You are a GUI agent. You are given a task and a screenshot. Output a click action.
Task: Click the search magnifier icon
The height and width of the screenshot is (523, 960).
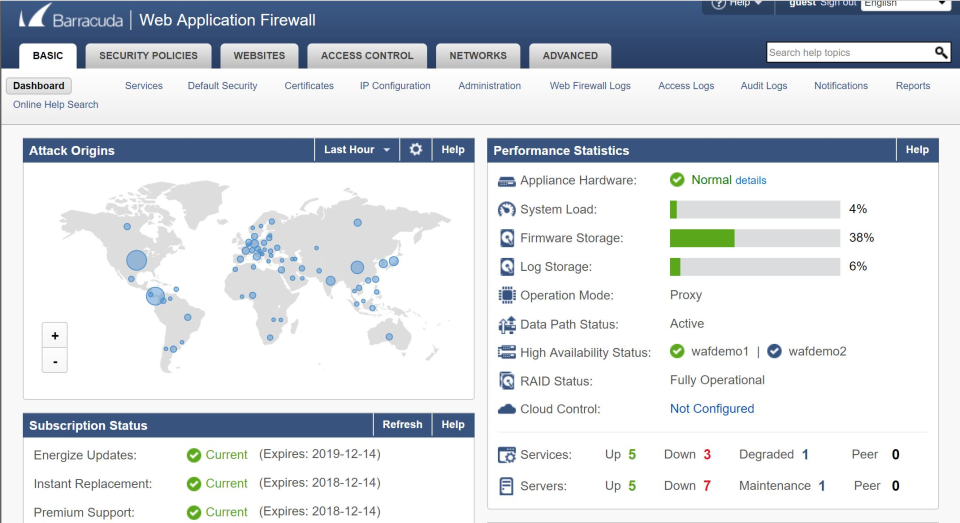pyautogui.click(x=941, y=53)
